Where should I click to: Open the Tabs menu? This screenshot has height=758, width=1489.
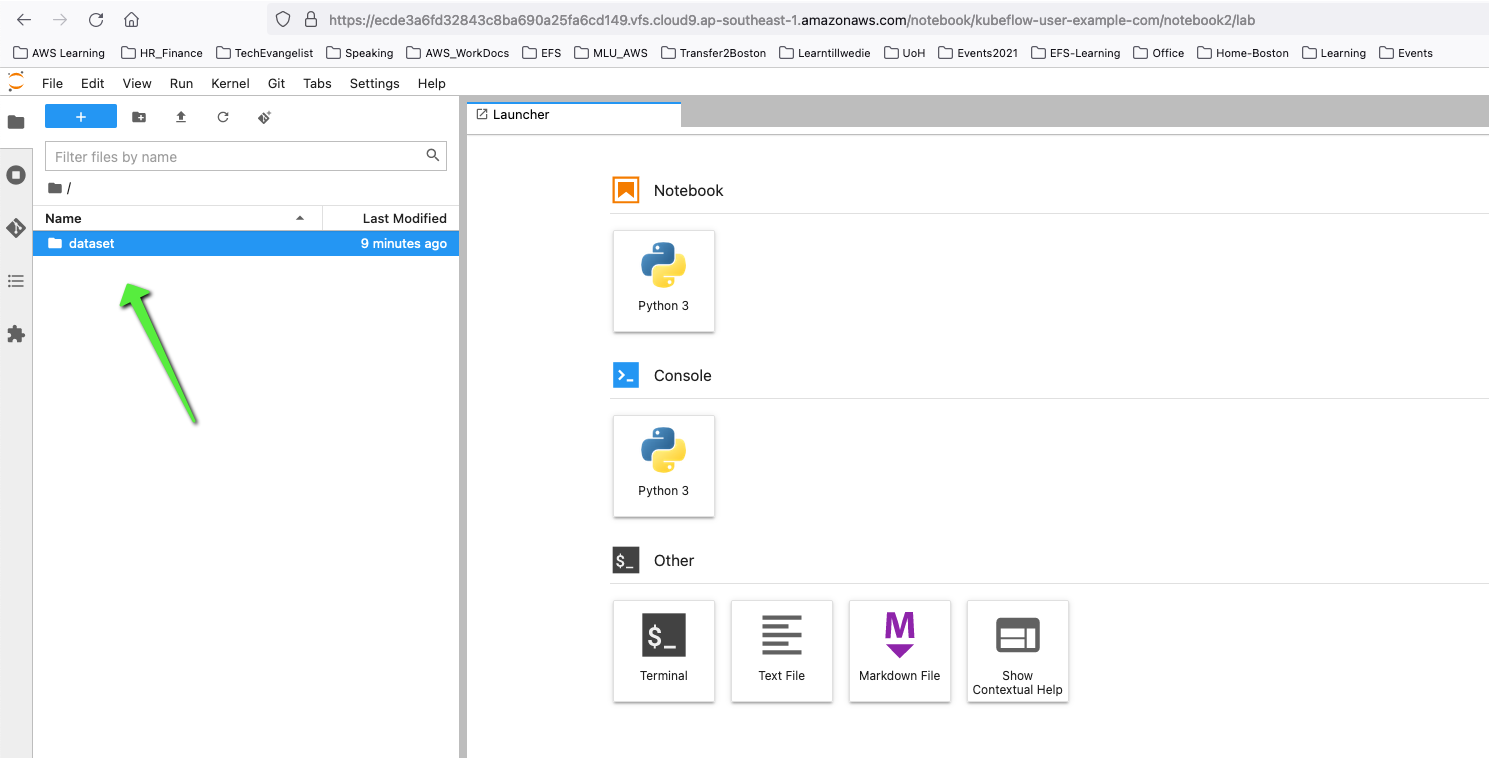tap(317, 83)
